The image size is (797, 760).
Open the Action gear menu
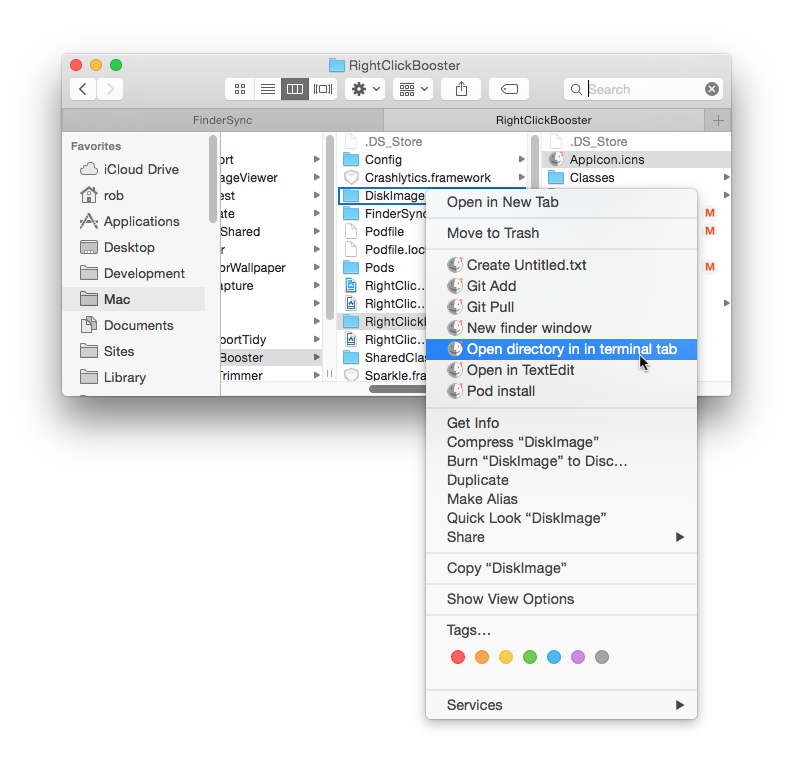coord(365,89)
